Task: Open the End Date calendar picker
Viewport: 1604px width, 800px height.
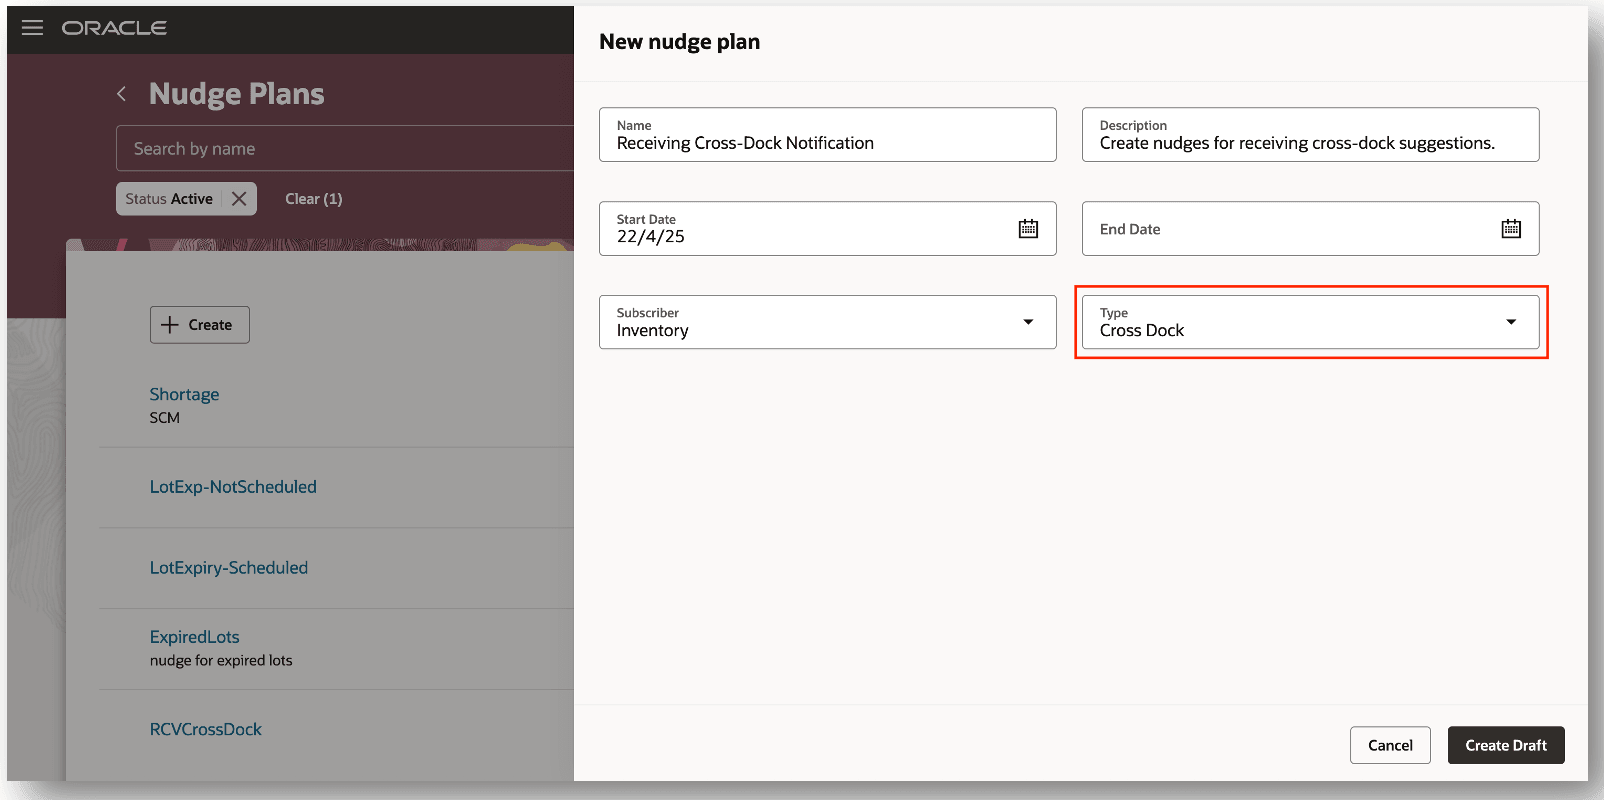Action: (x=1511, y=229)
